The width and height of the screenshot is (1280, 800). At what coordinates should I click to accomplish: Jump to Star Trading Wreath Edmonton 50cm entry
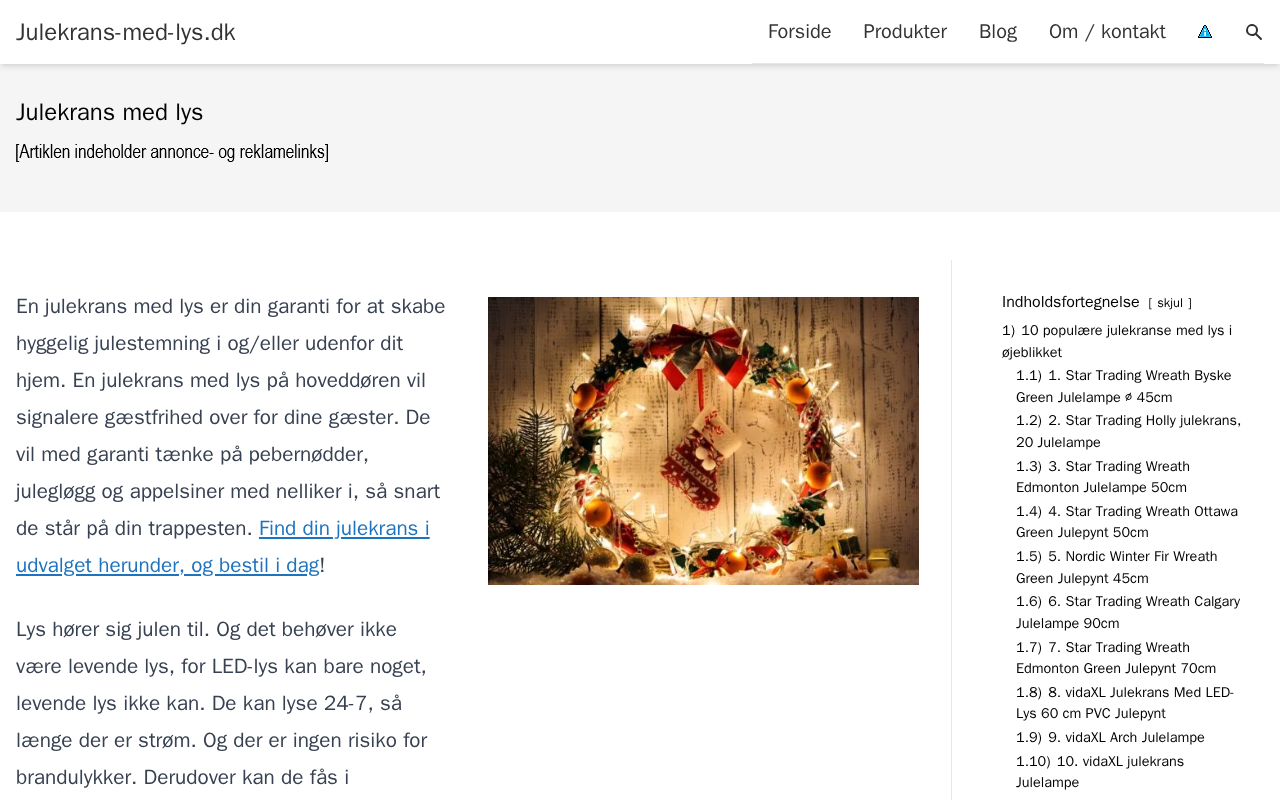pyautogui.click(x=1103, y=477)
